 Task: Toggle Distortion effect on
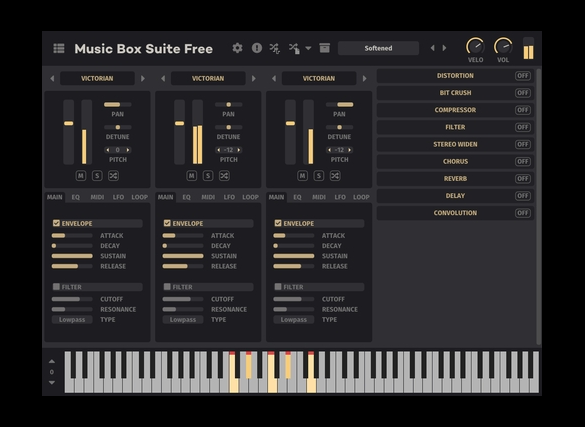pyautogui.click(x=523, y=76)
